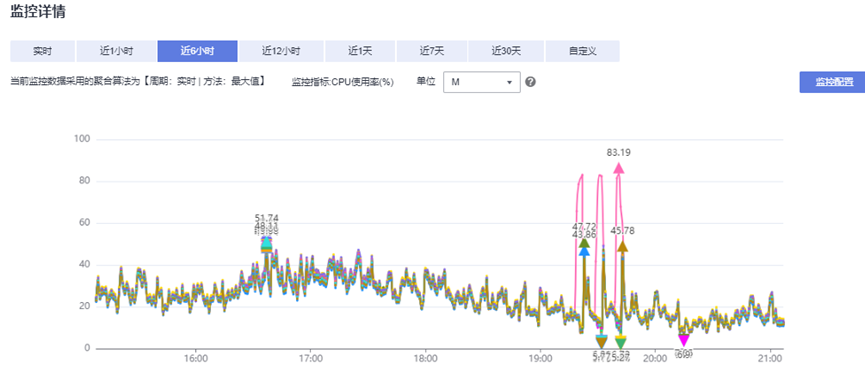
Task: Switch to the 近1小时 tab
Action: tap(116, 51)
